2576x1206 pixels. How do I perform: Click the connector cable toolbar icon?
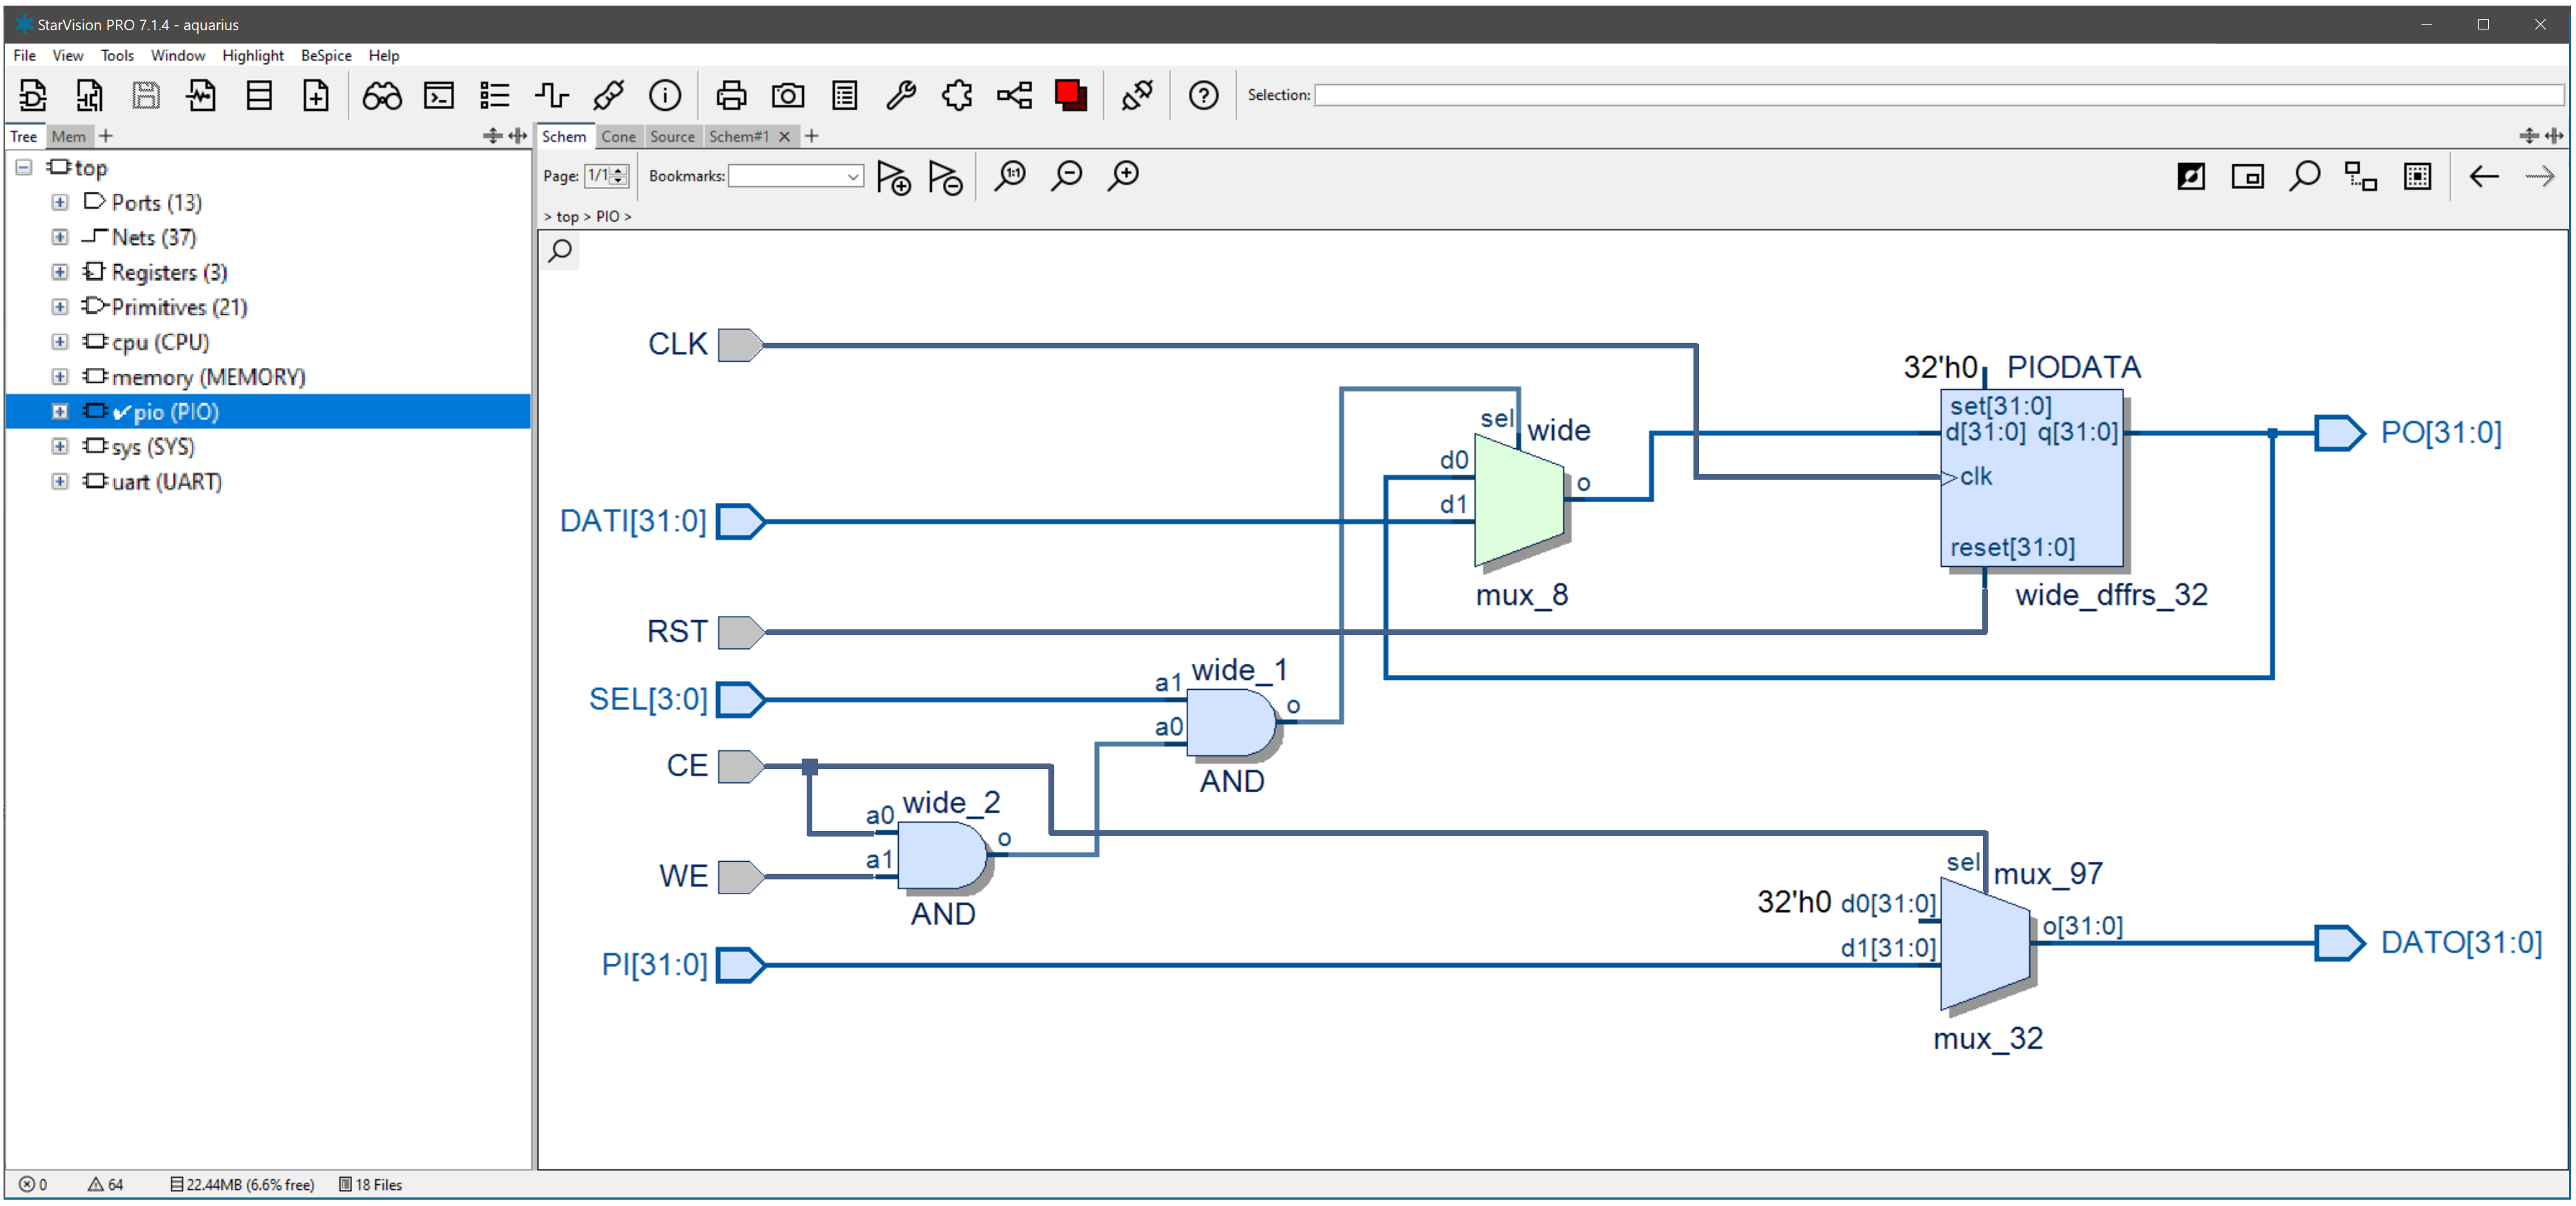tap(608, 95)
